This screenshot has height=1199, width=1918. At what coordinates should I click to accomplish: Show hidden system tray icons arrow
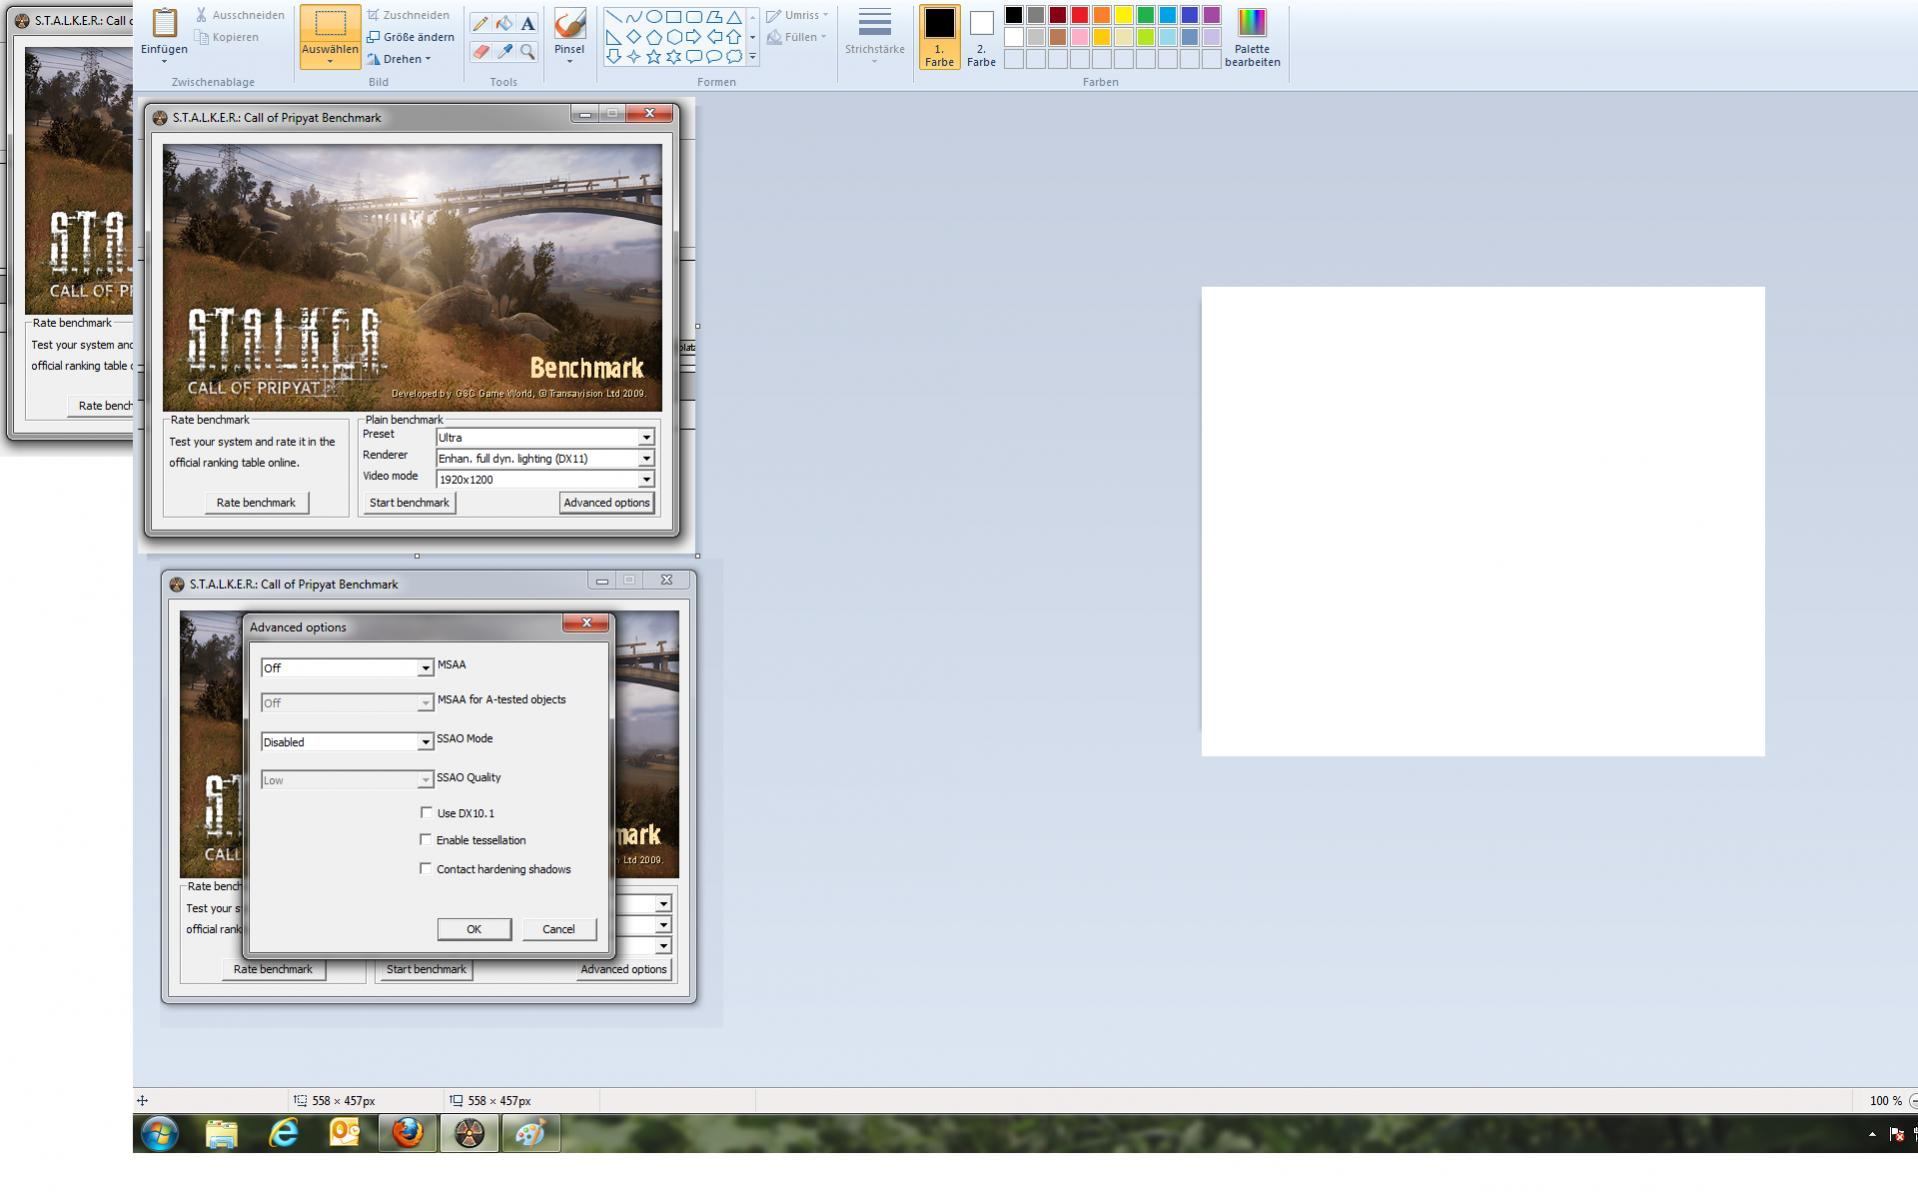point(1872,1134)
